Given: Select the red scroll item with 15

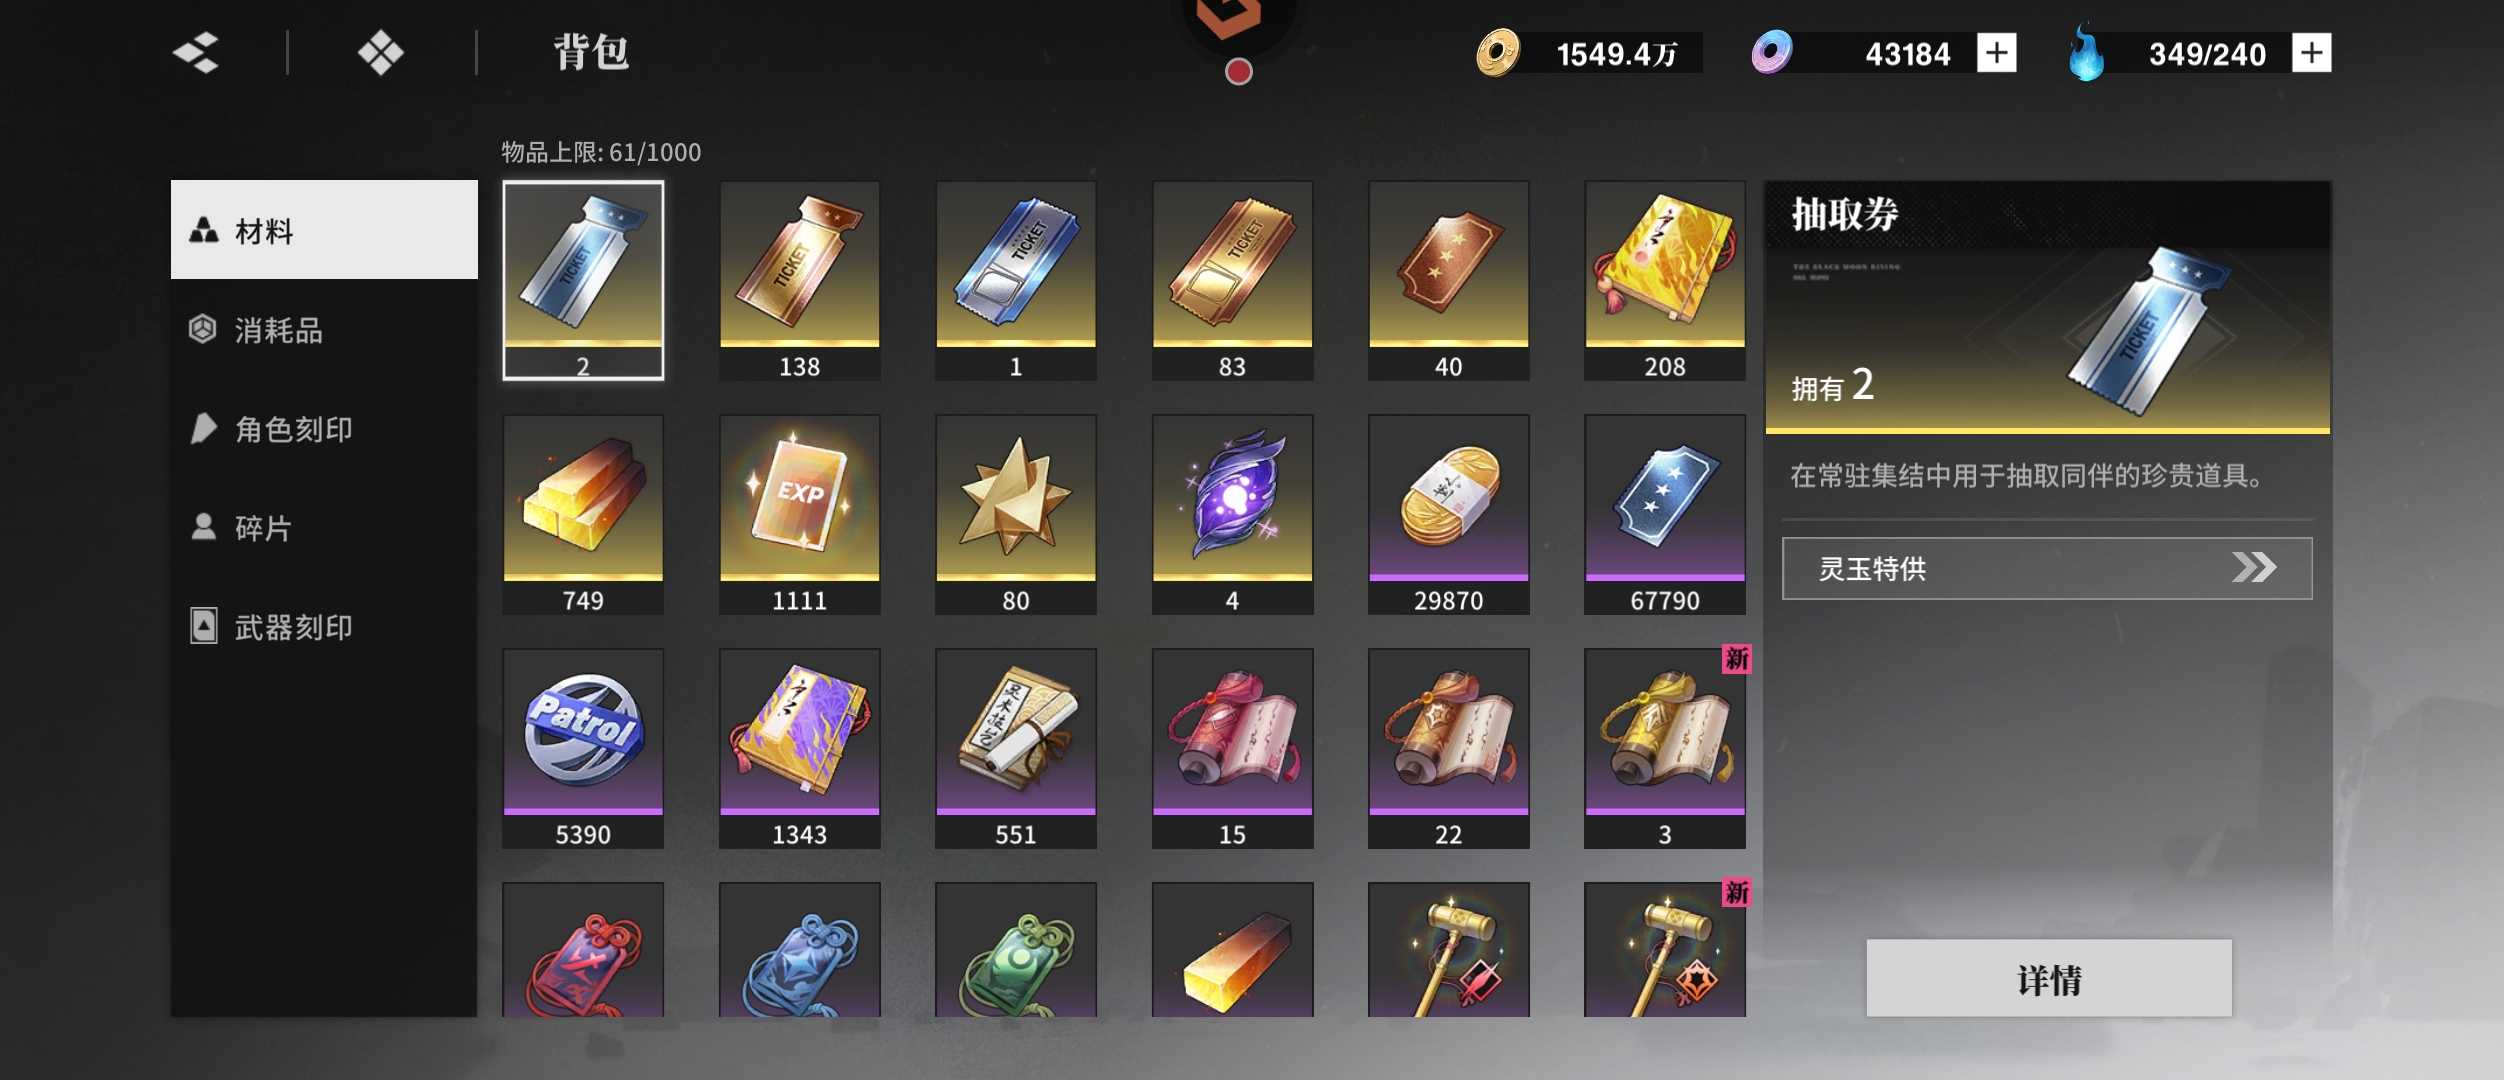Looking at the screenshot, I should pyautogui.click(x=1232, y=749).
